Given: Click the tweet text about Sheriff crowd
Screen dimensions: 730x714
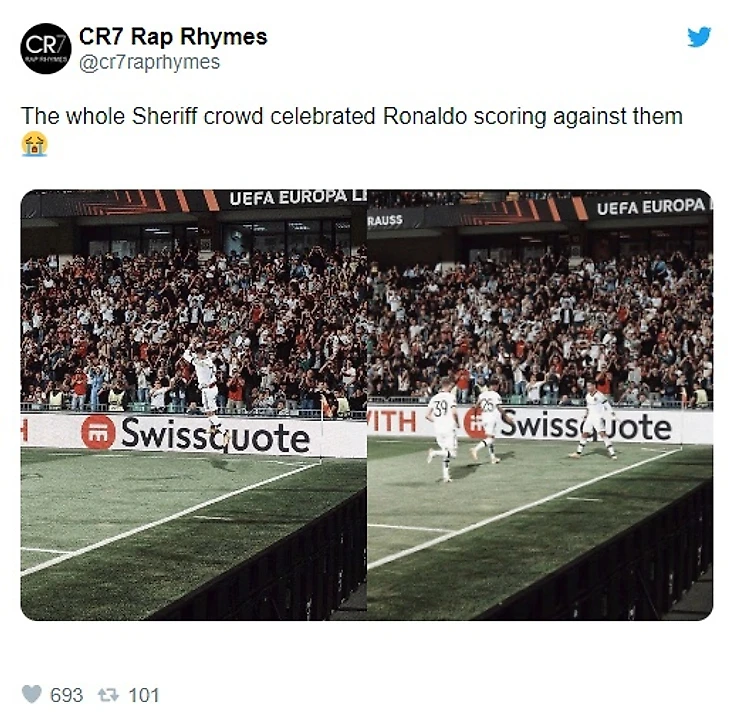Looking at the screenshot, I should 351,116.
